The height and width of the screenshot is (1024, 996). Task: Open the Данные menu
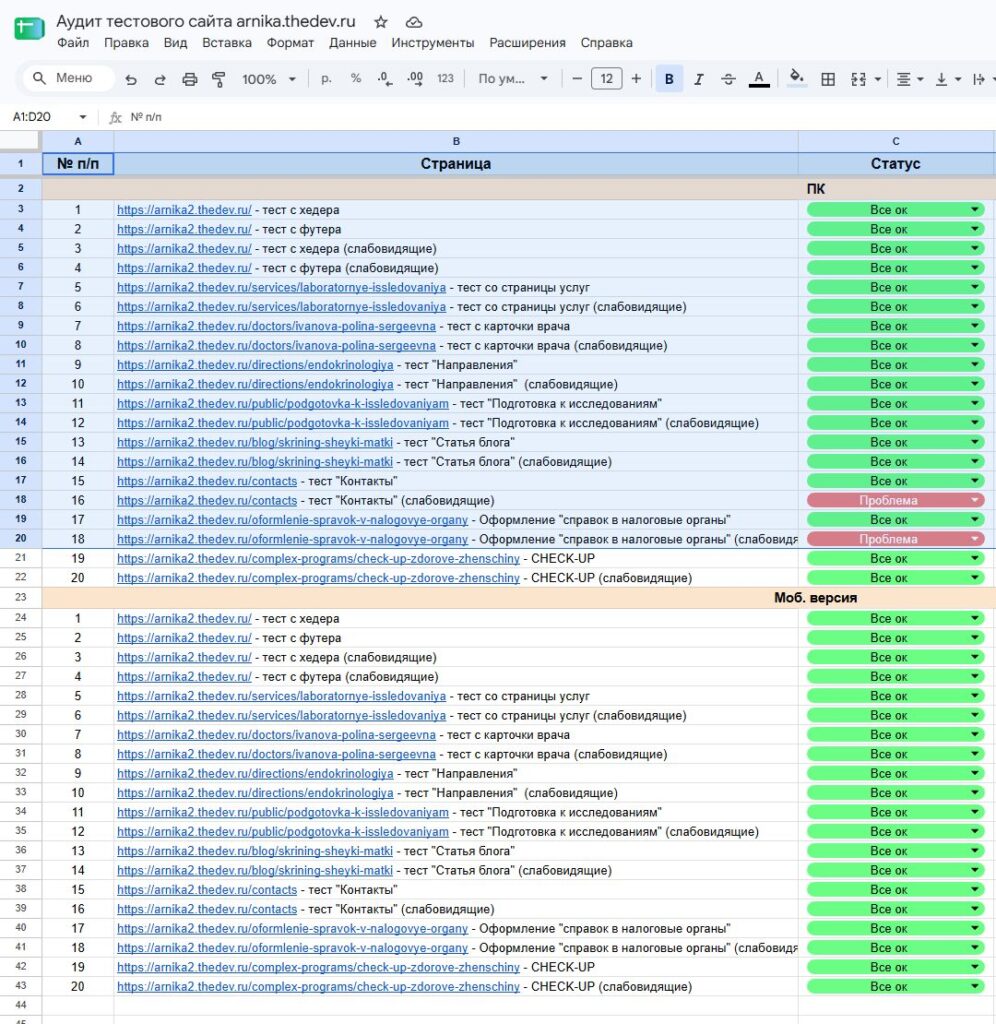353,42
